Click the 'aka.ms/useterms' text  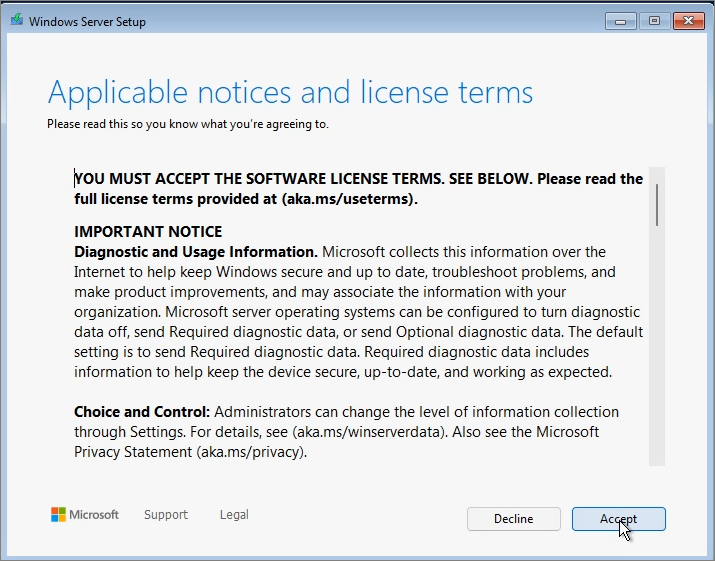pos(348,199)
